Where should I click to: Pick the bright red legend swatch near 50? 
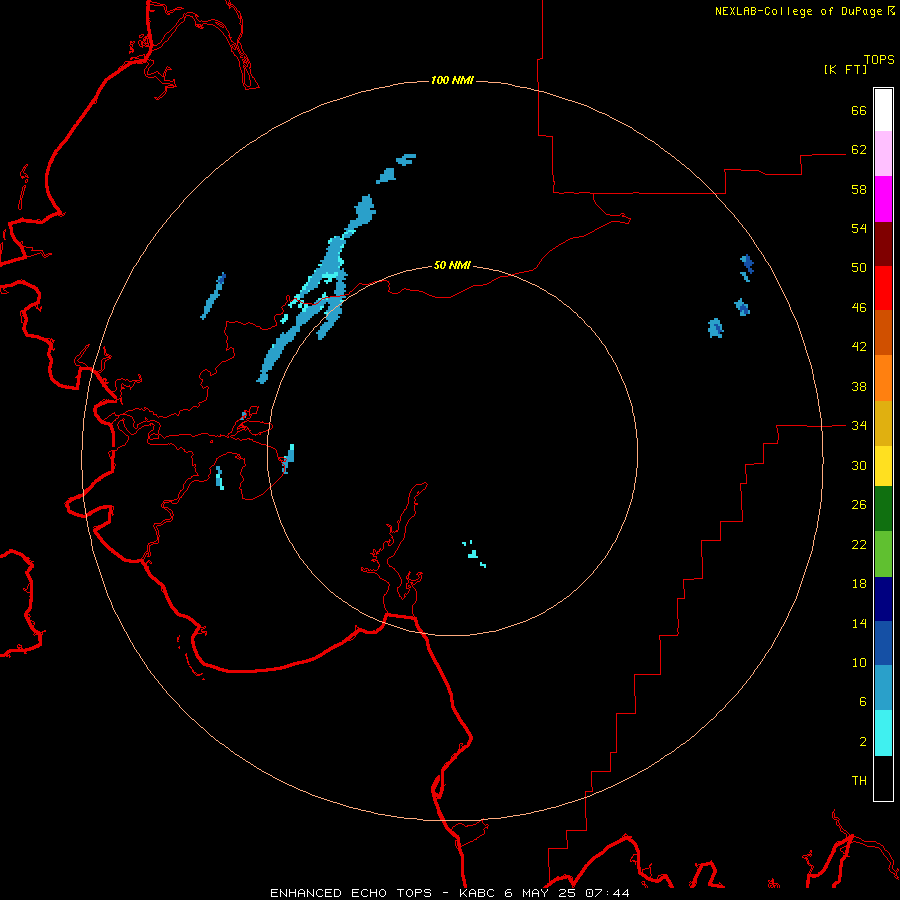coord(883,288)
